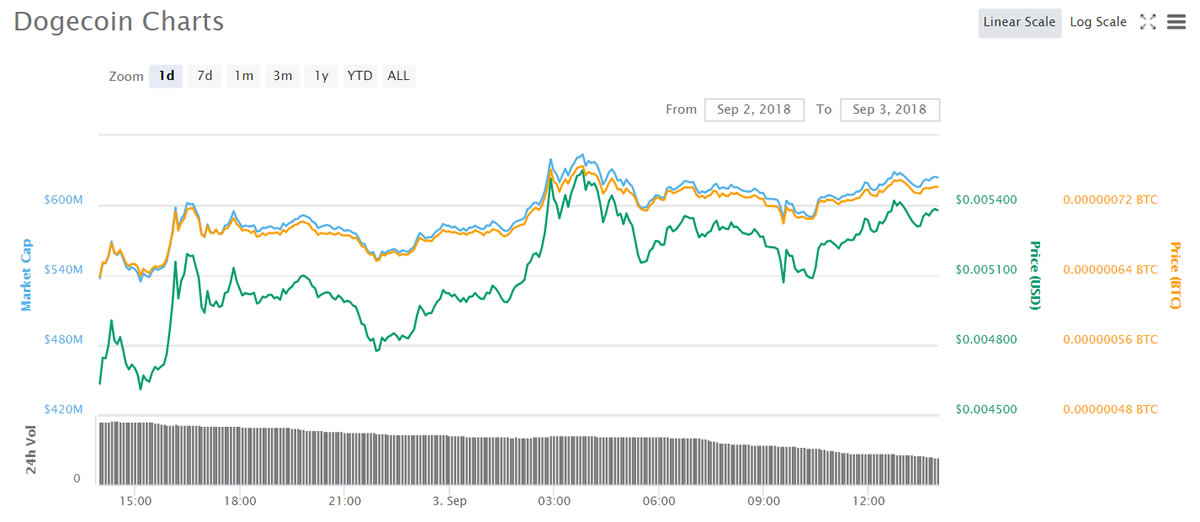The width and height of the screenshot is (1200, 522).
Task: Click the 15:00 time axis label
Action: point(135,501)
